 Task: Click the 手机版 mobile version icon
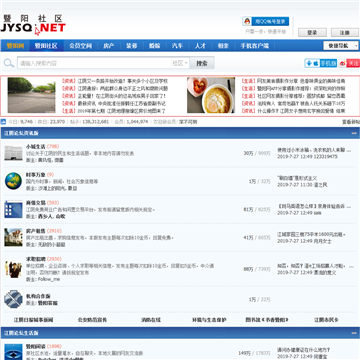point(321,63)
